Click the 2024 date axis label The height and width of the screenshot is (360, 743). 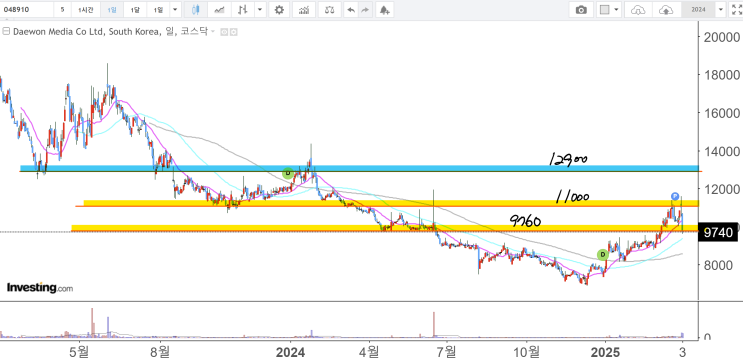(x=289, y=352)
